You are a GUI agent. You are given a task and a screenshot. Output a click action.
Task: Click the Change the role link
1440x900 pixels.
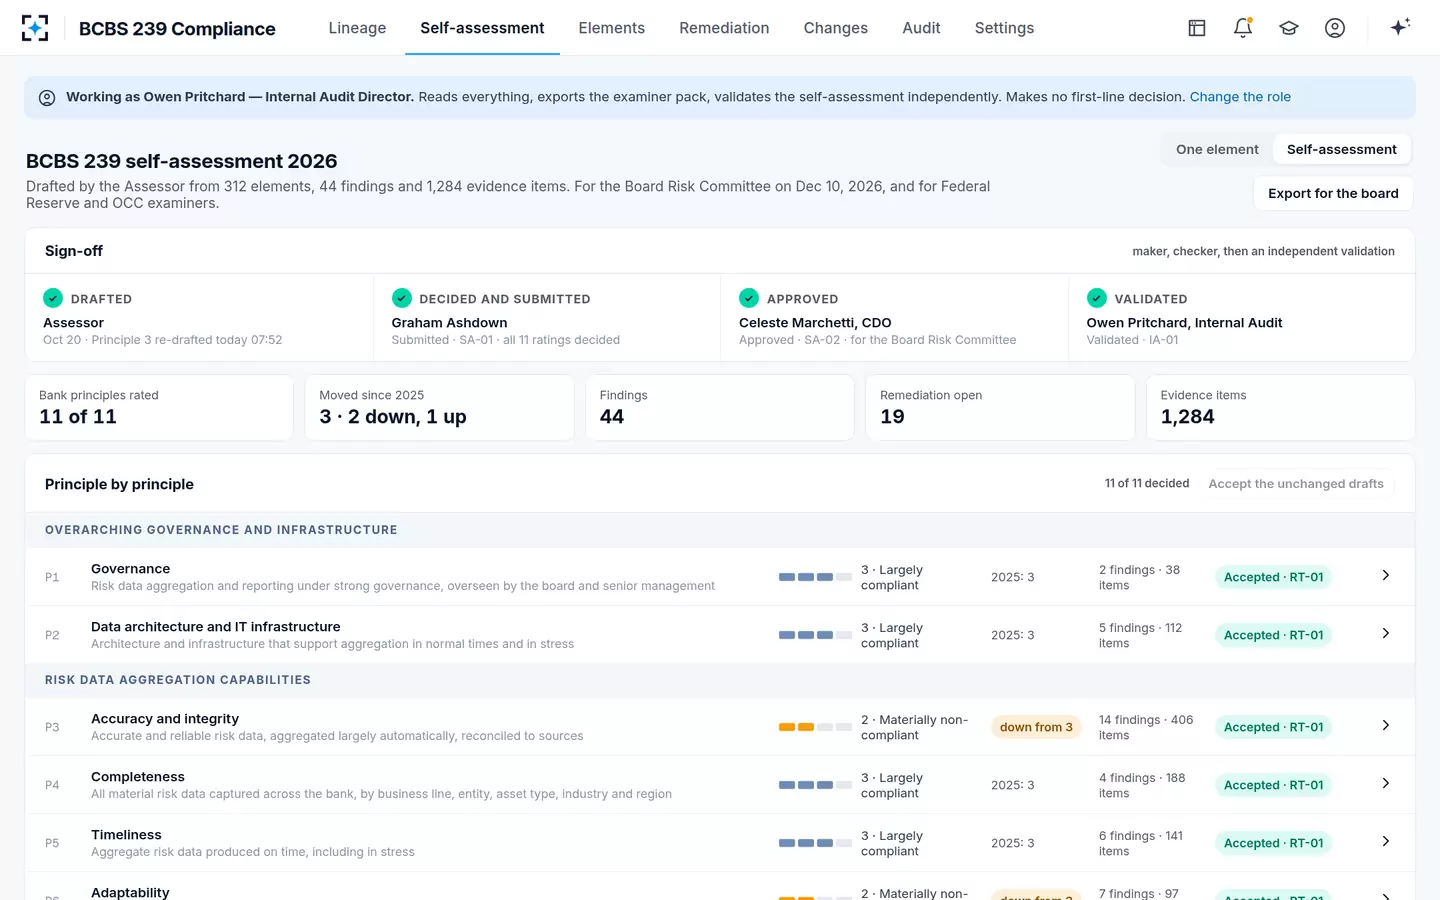[1240, 97]
